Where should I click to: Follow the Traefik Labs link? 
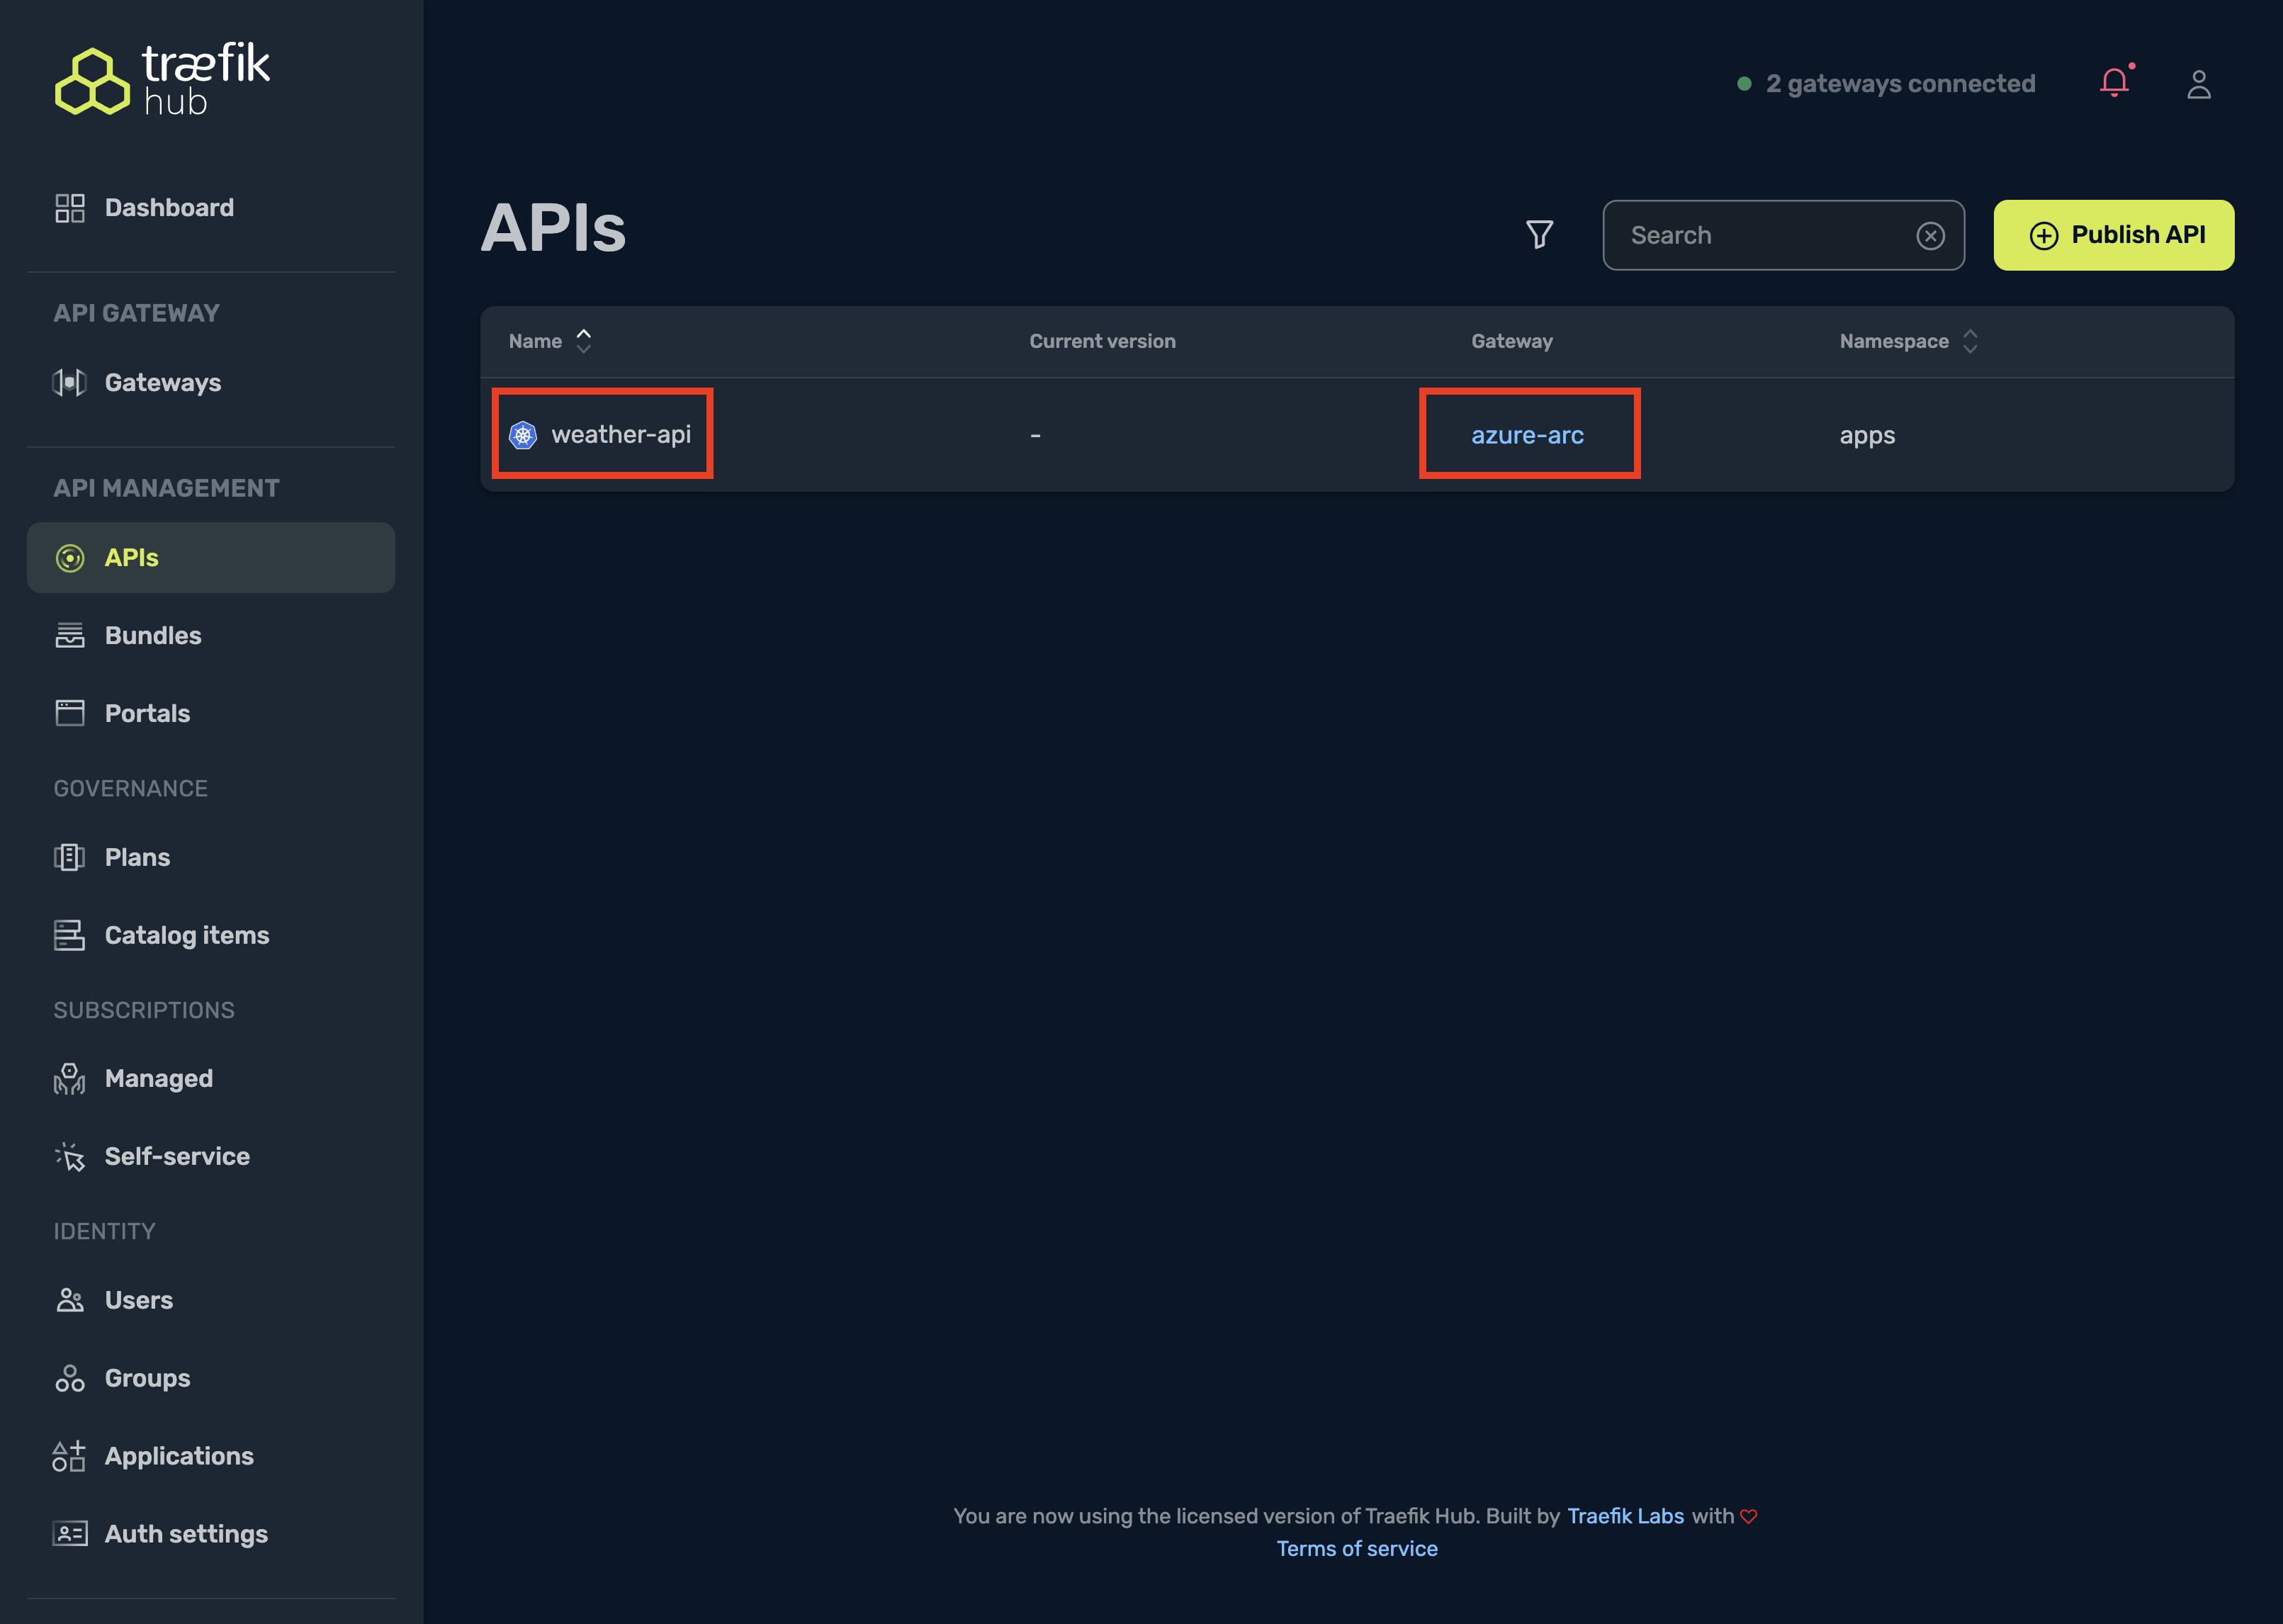(1625, 1516)
